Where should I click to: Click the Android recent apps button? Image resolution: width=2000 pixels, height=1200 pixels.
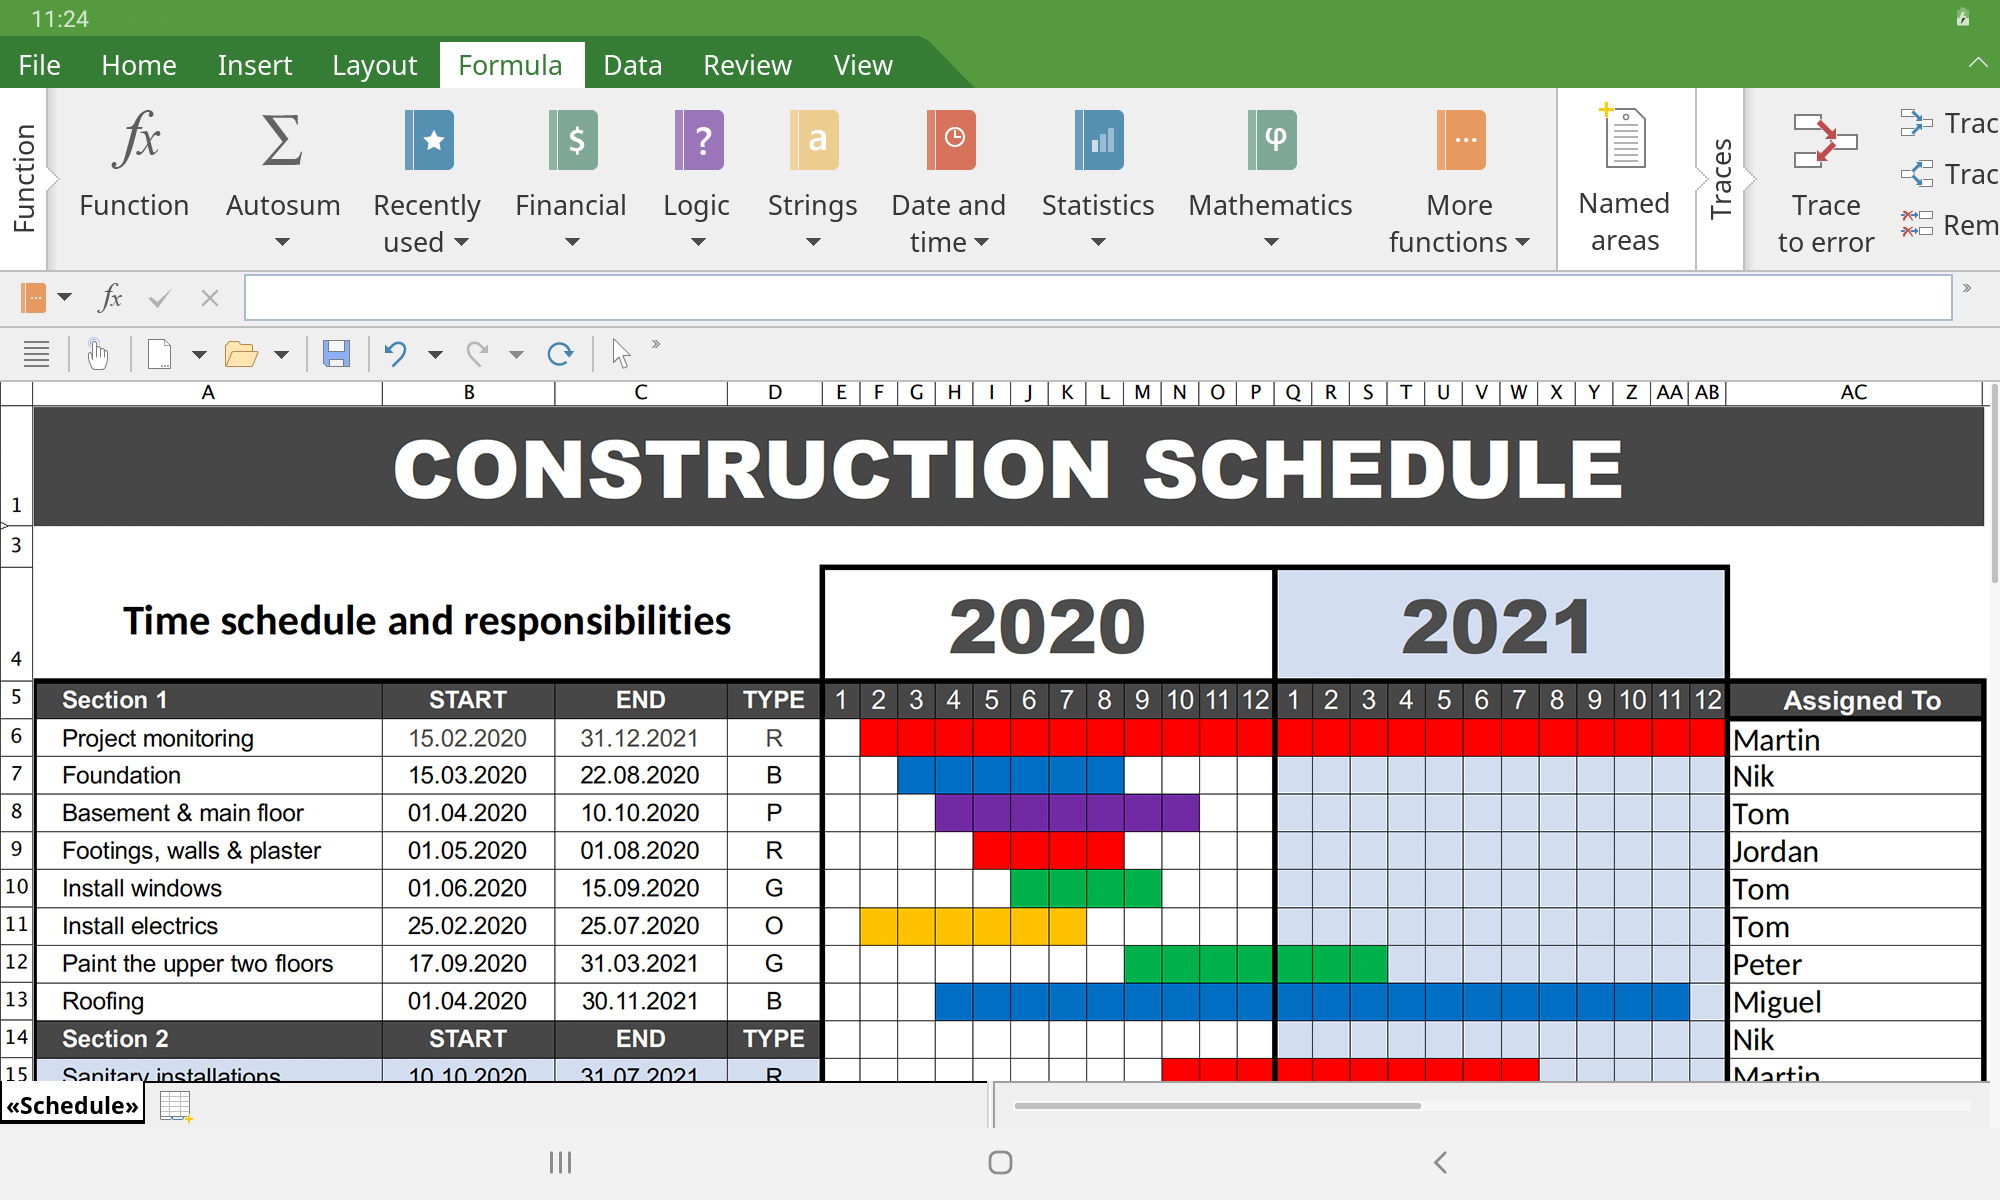pos(560,1162)
